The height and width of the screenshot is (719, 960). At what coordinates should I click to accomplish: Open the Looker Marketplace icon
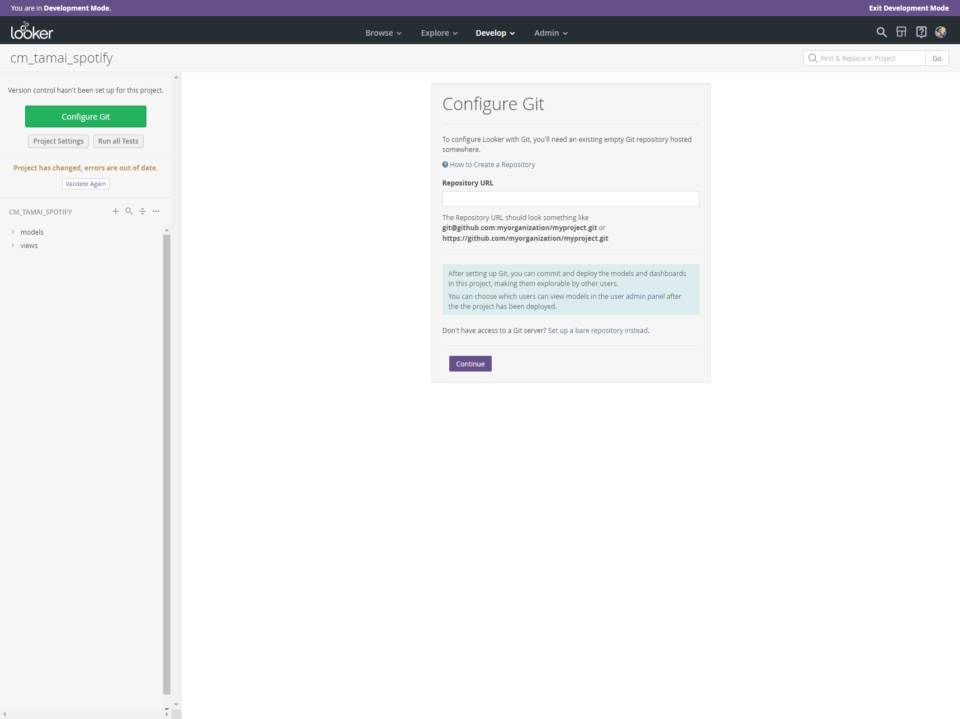coord(901,32)
